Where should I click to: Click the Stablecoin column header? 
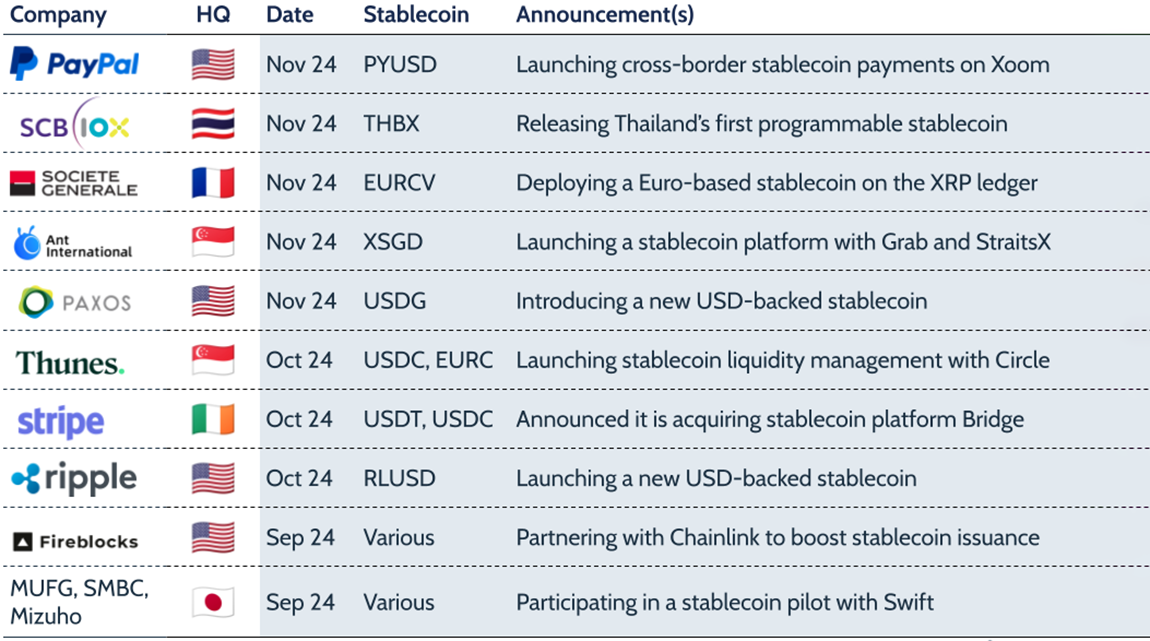(414, 15)
